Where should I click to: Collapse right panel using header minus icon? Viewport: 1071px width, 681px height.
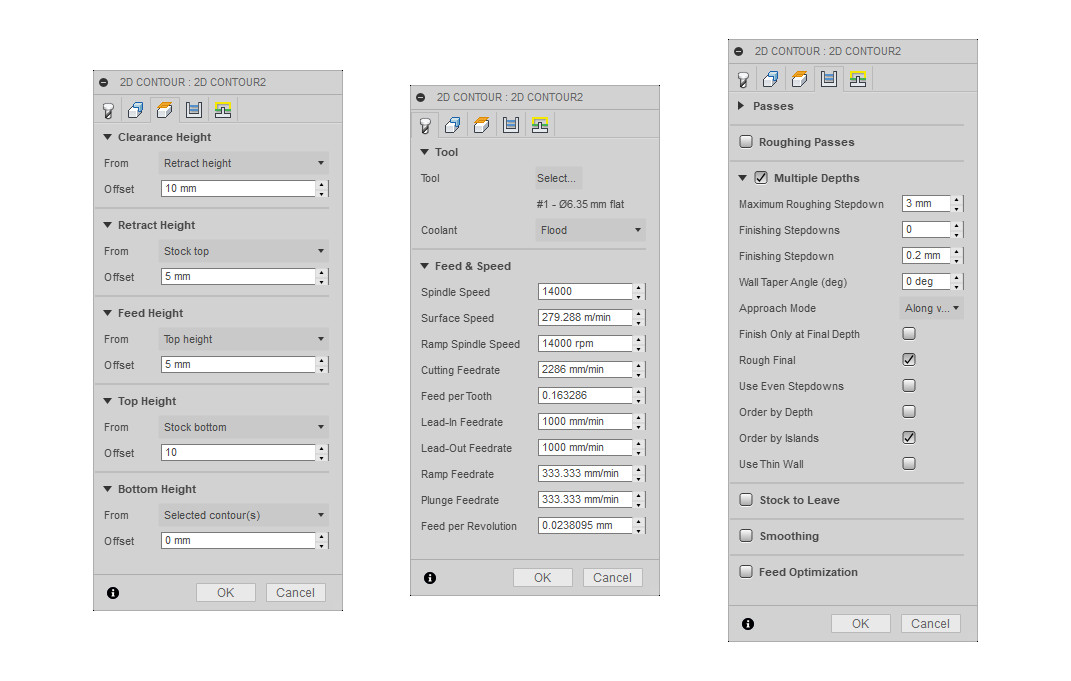click(738, 51)
